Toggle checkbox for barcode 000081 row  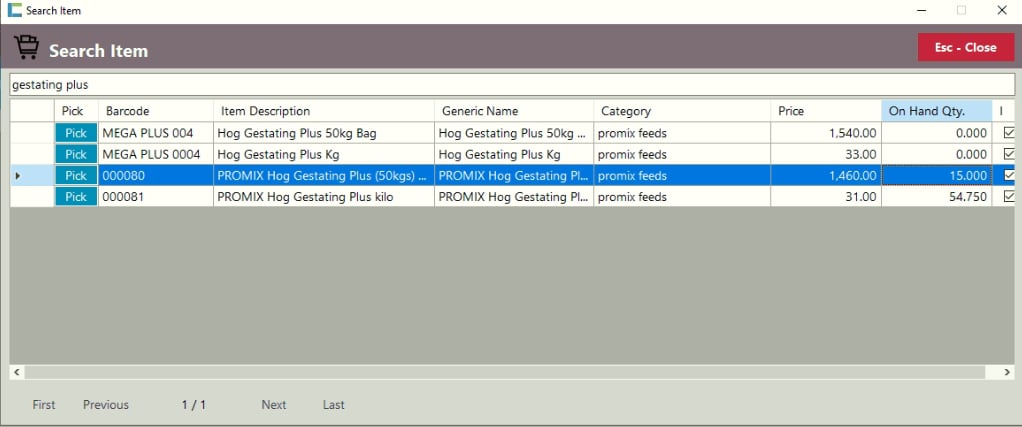pos(1008,197)
